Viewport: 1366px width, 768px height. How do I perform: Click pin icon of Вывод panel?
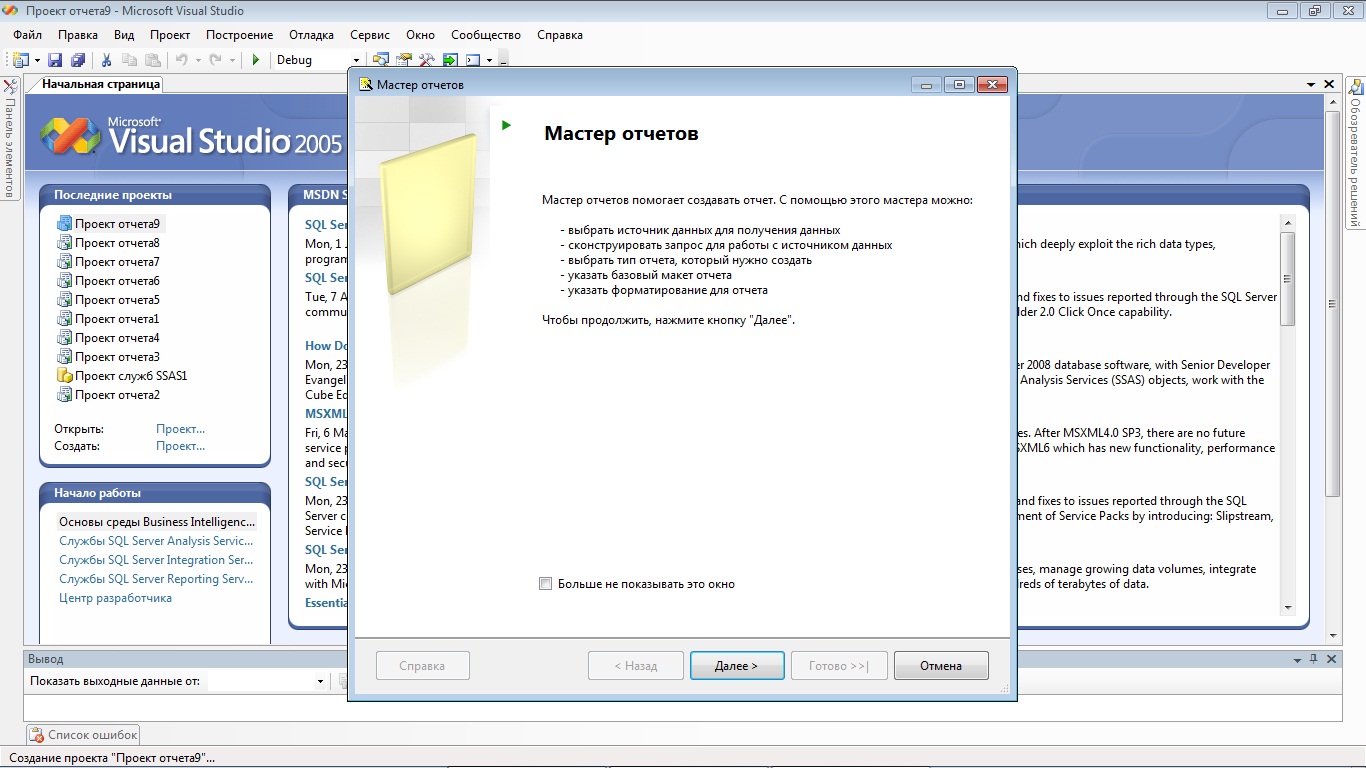coord(1312,659)
